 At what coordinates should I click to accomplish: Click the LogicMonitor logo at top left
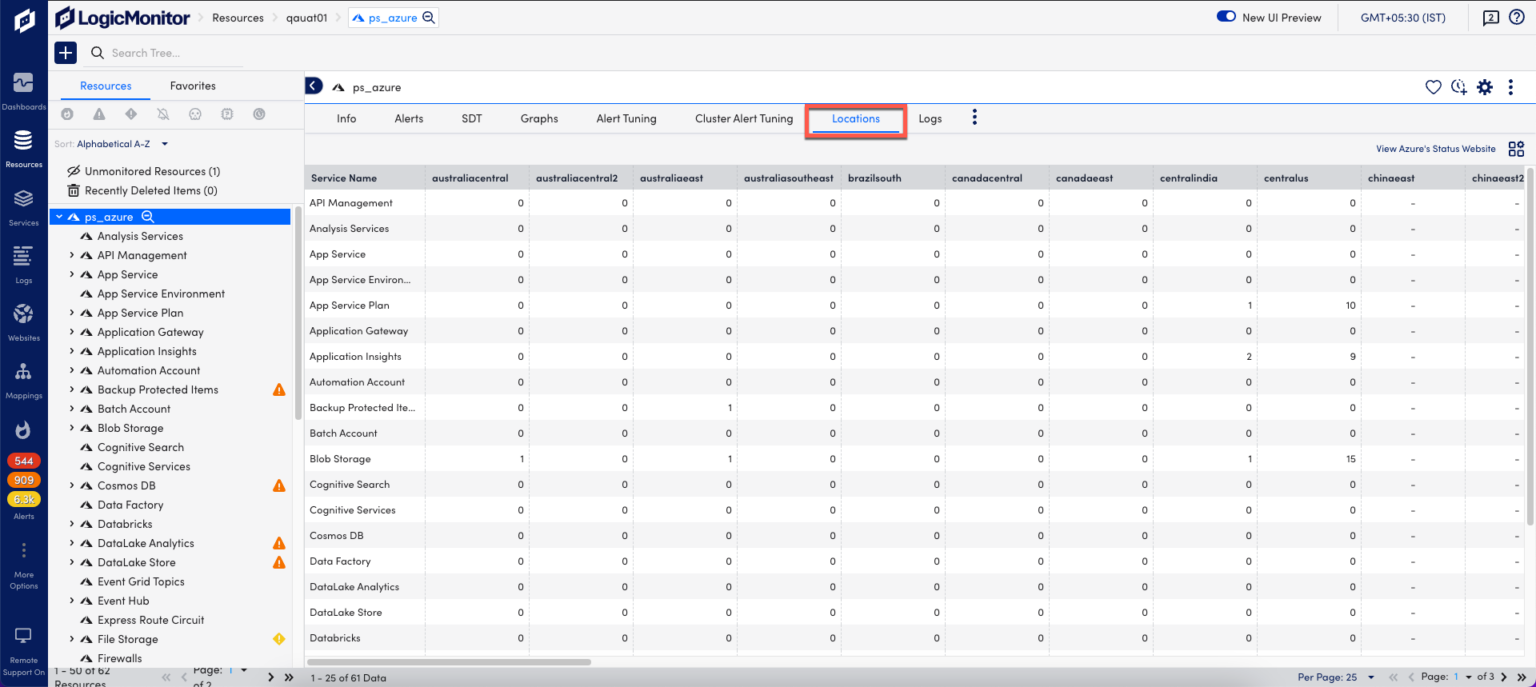pyautogui.click(x=120, y=17)
